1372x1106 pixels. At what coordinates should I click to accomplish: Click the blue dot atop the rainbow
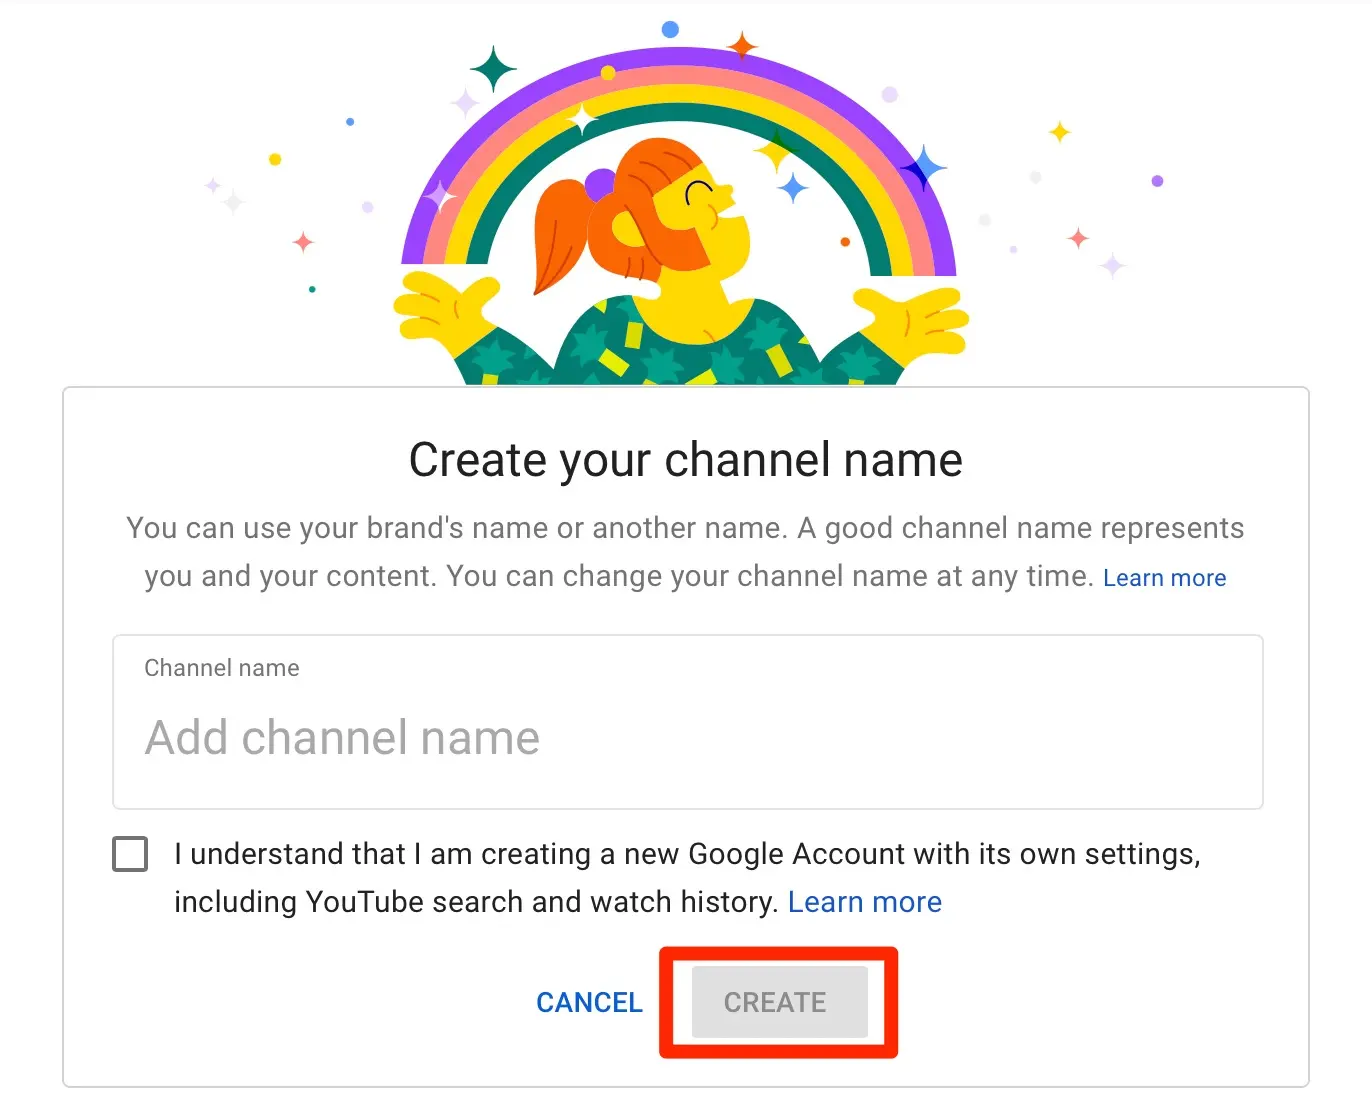671,29
